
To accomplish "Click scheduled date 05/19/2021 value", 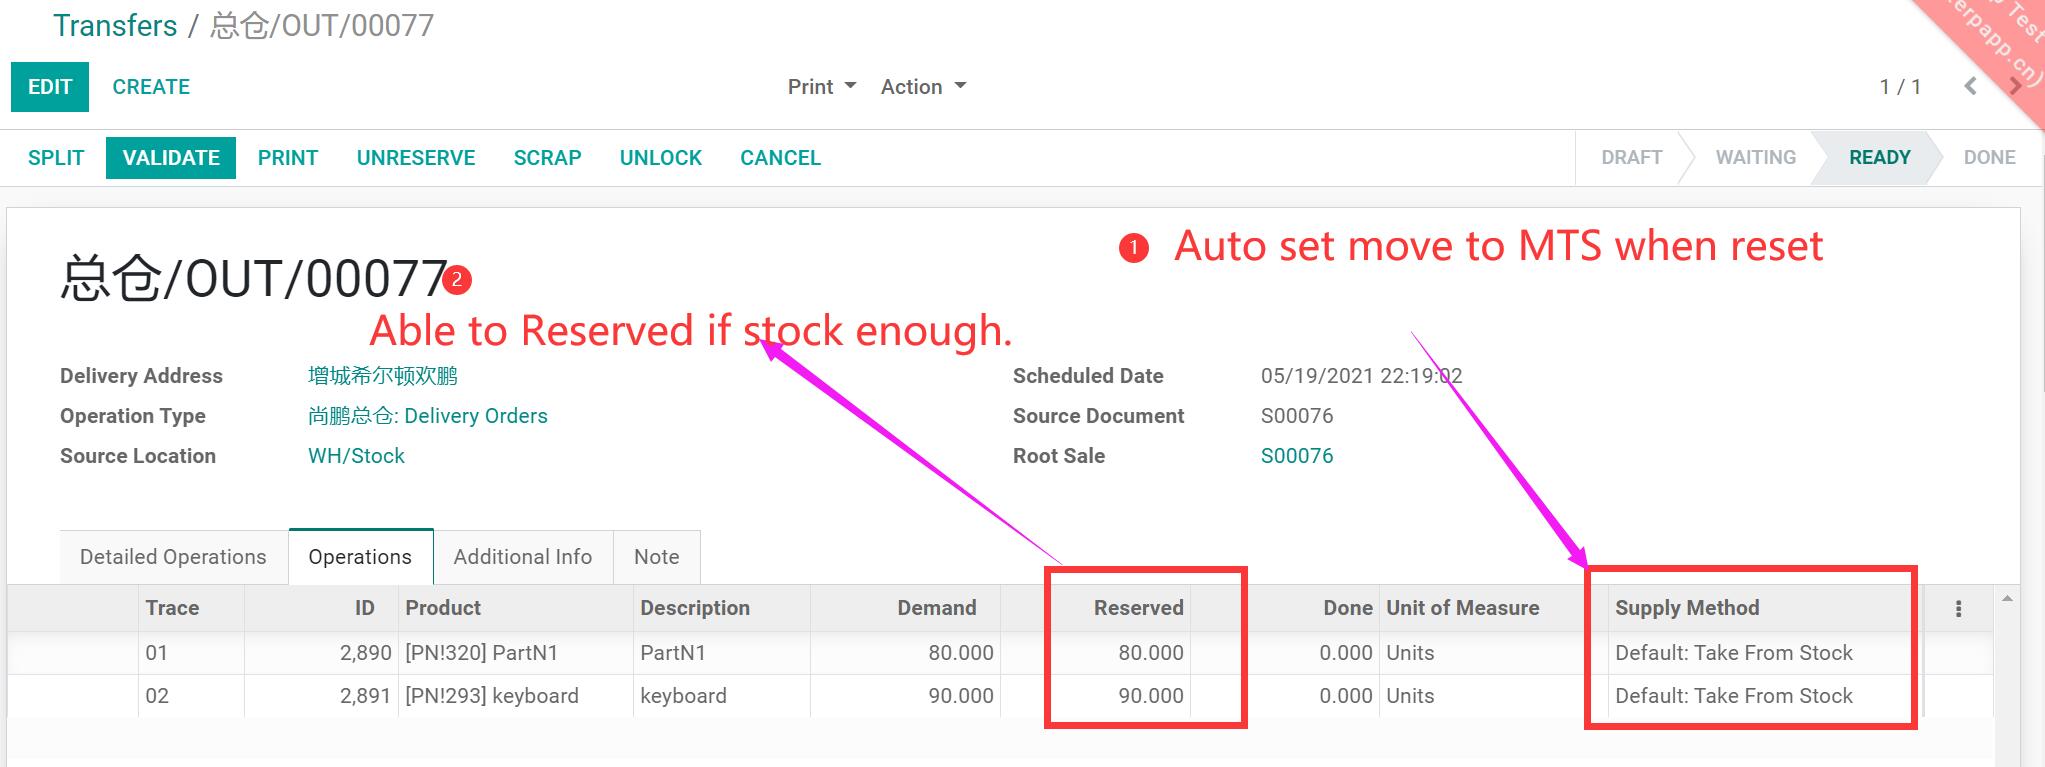I will coord(1361,376).
